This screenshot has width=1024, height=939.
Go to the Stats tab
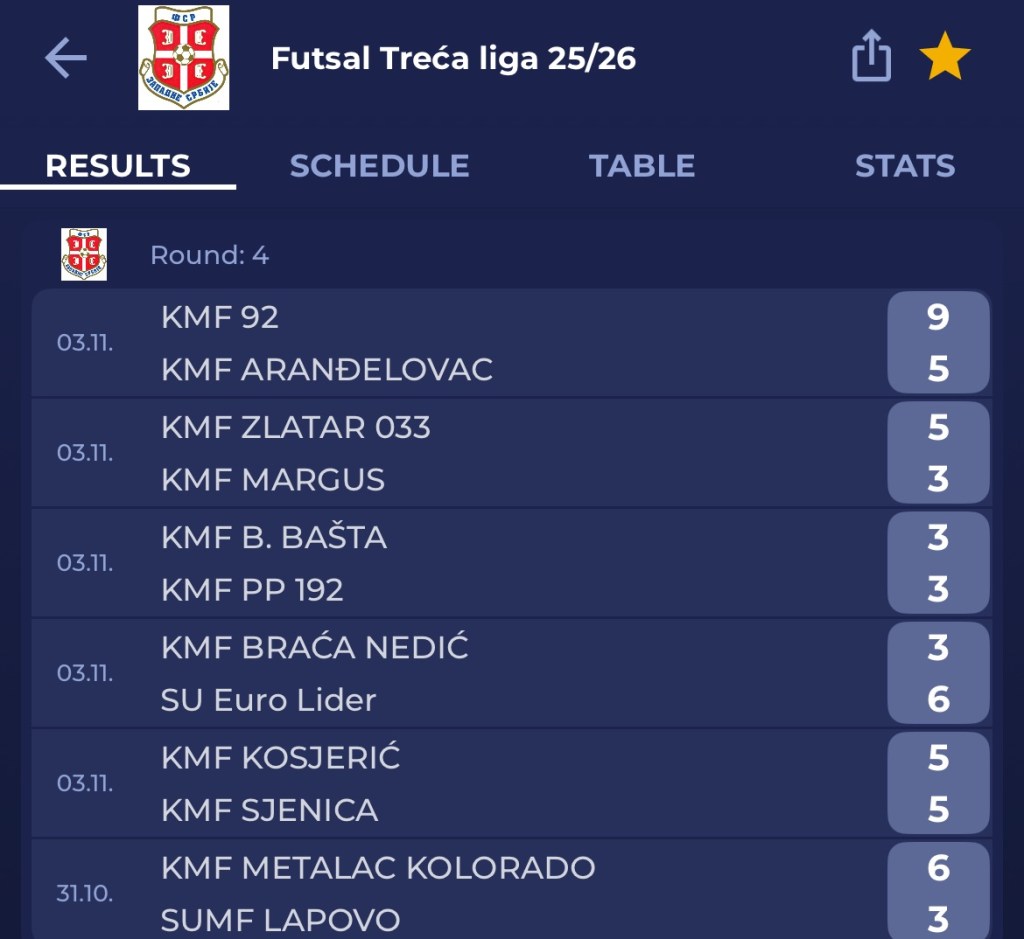click(904, 166)
